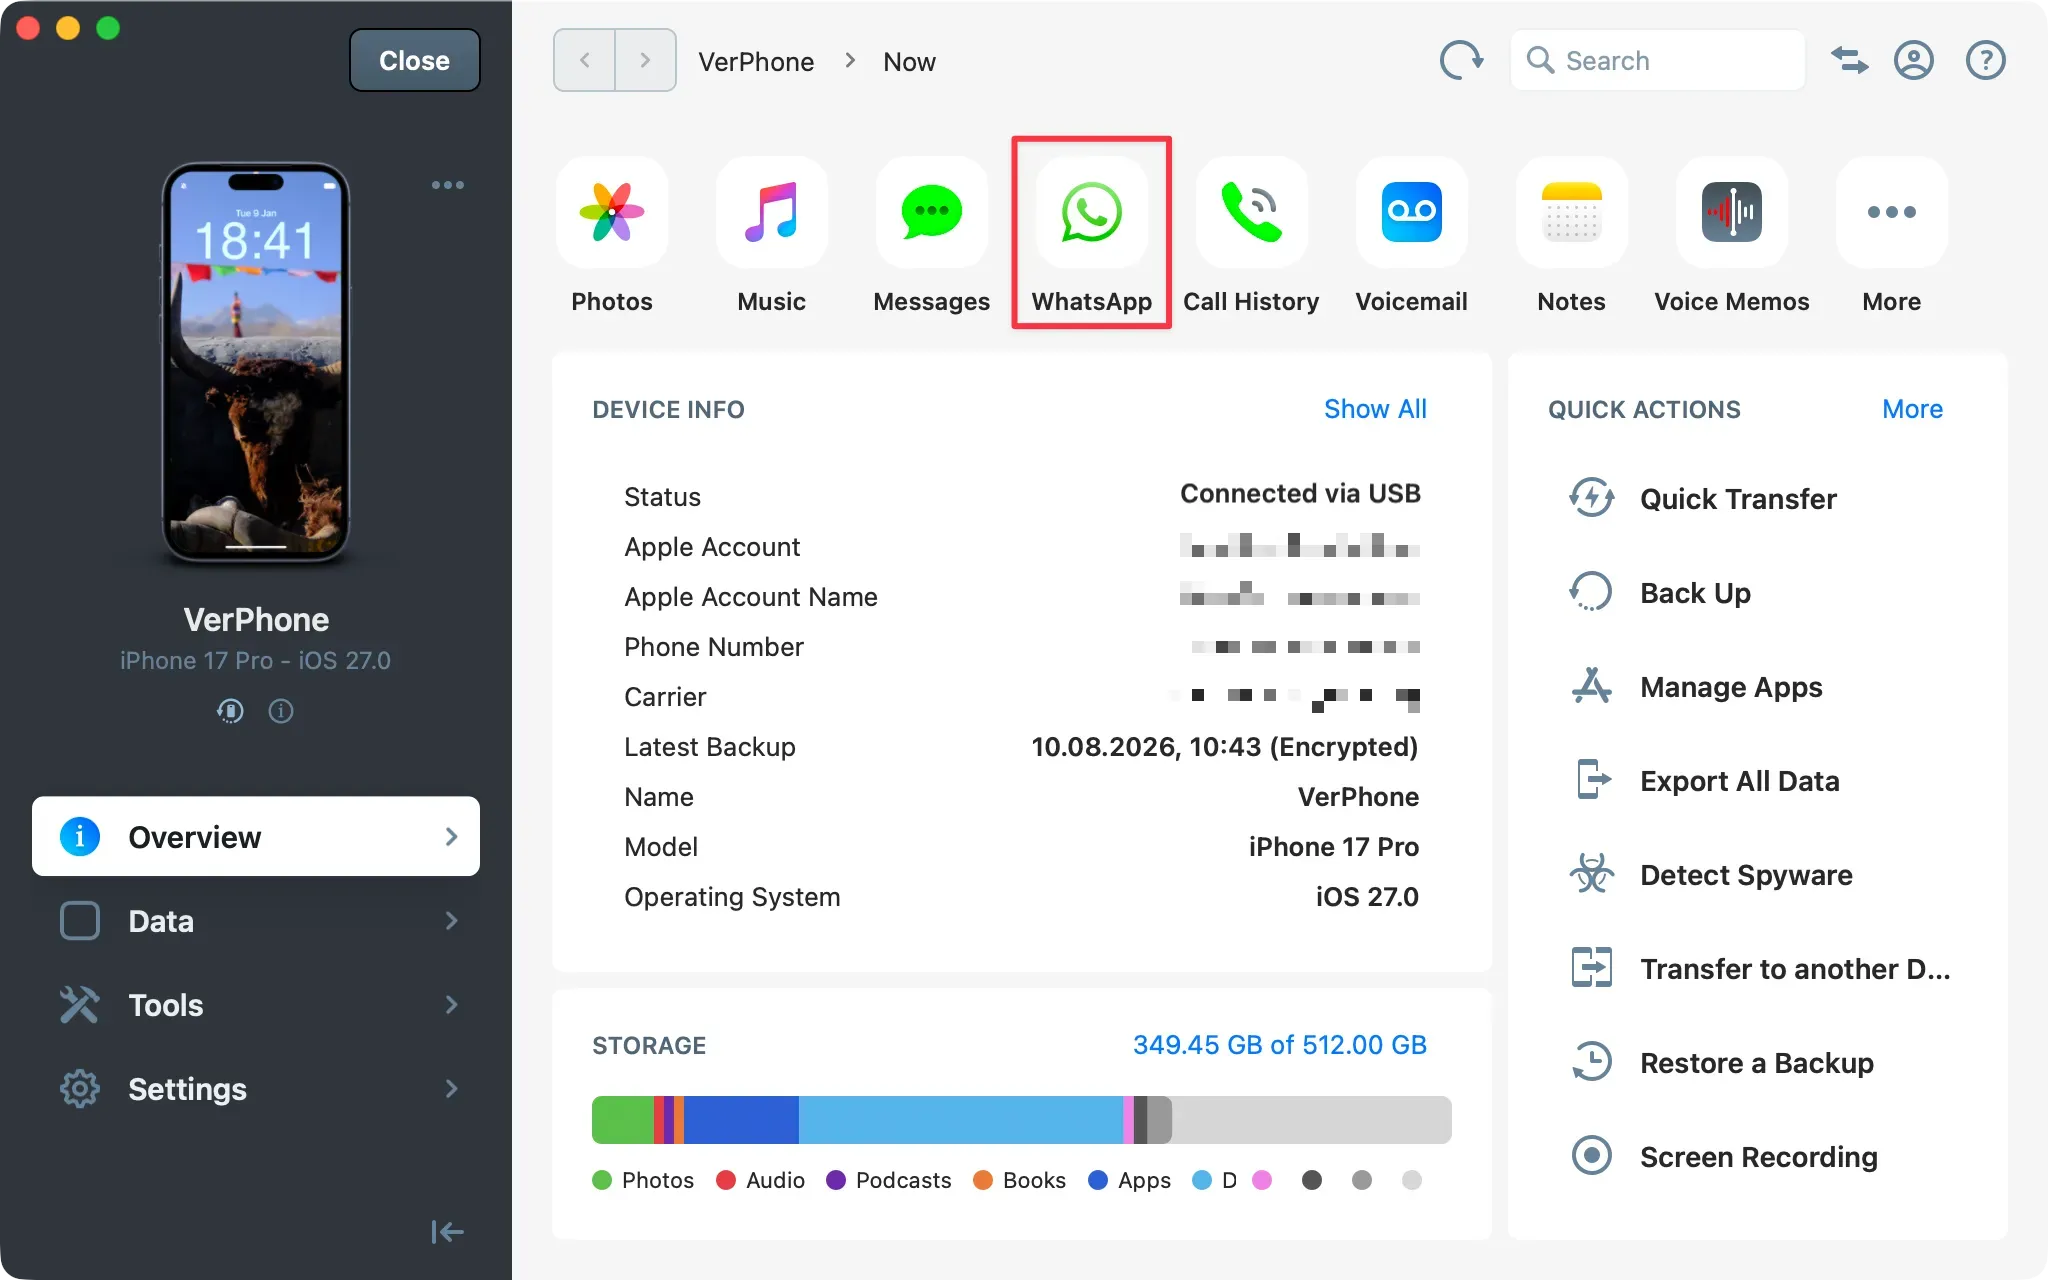Select the Overview sidebar item
Viewport: 2048px width, 1280px height.
[x=256, y=836]
